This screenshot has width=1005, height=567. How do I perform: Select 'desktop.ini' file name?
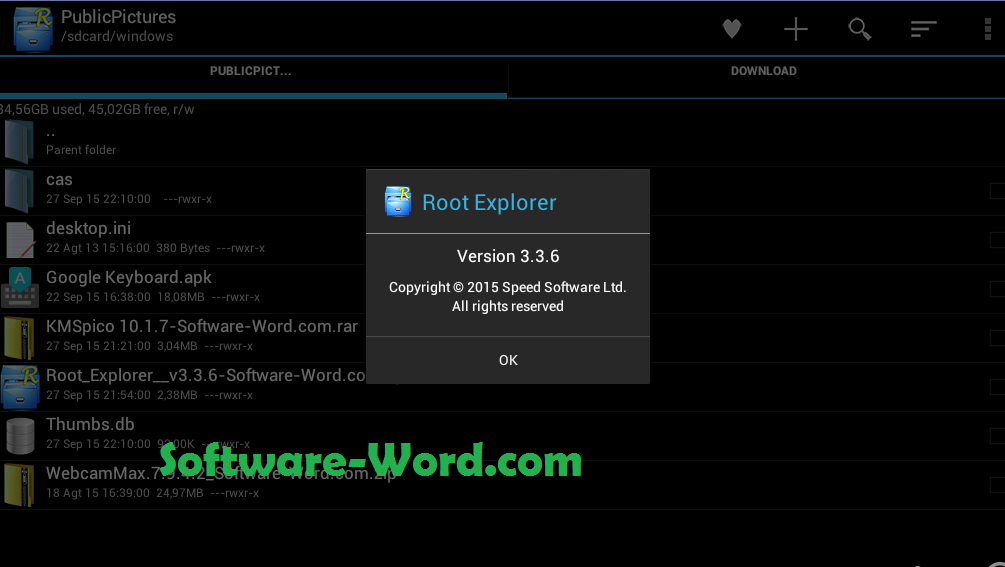click(x=88, y=228)
